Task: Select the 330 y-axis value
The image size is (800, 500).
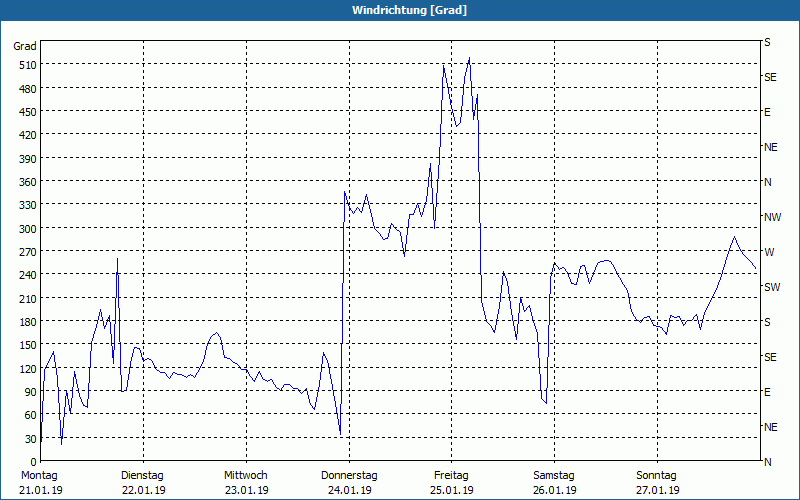Action: coord(28,205)
